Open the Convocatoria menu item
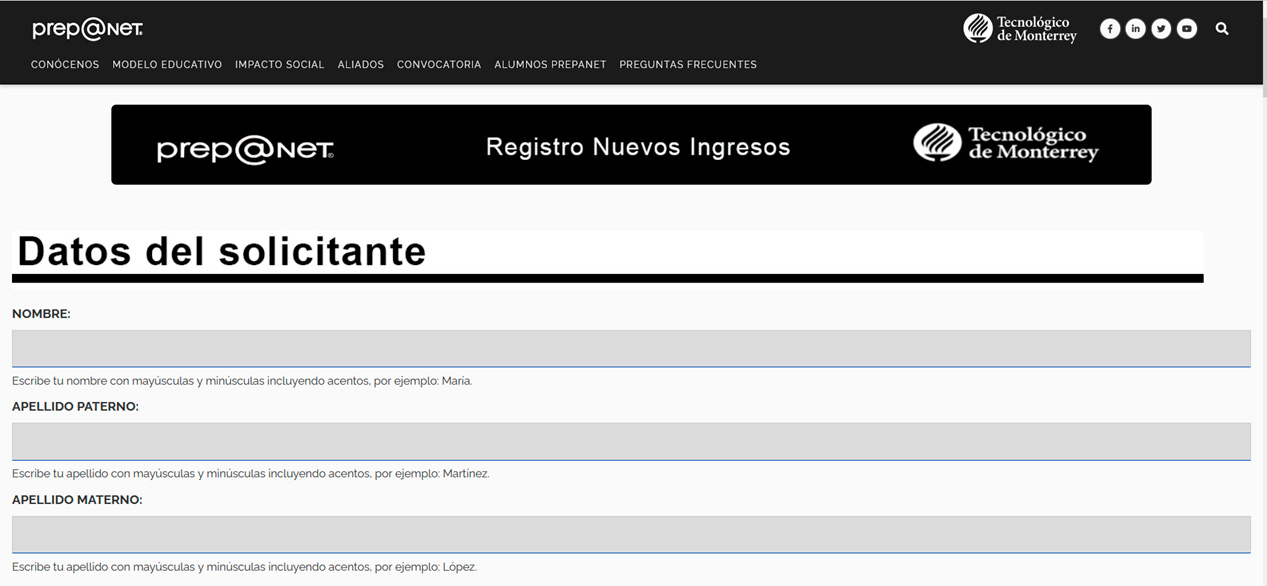This screenshot has width=1267, height=586. click(x=439, y=65)
